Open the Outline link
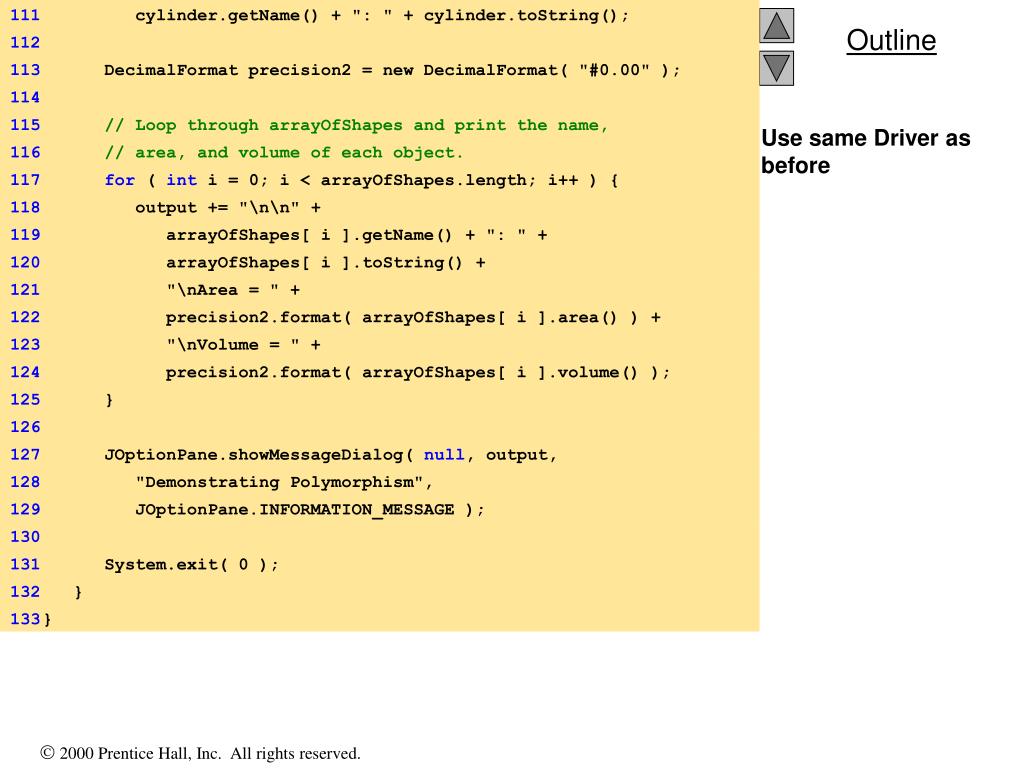This screenshot has width=1024, height=768. [891, 40]
